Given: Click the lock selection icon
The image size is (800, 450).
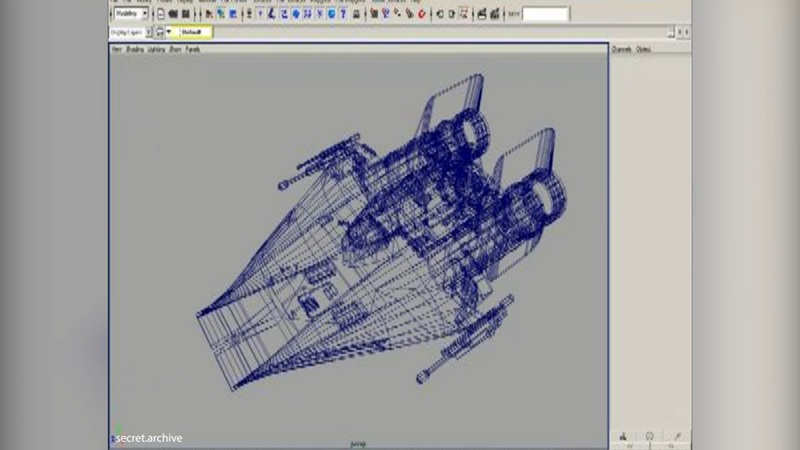Looking at the screenshot, I should 356,14.
